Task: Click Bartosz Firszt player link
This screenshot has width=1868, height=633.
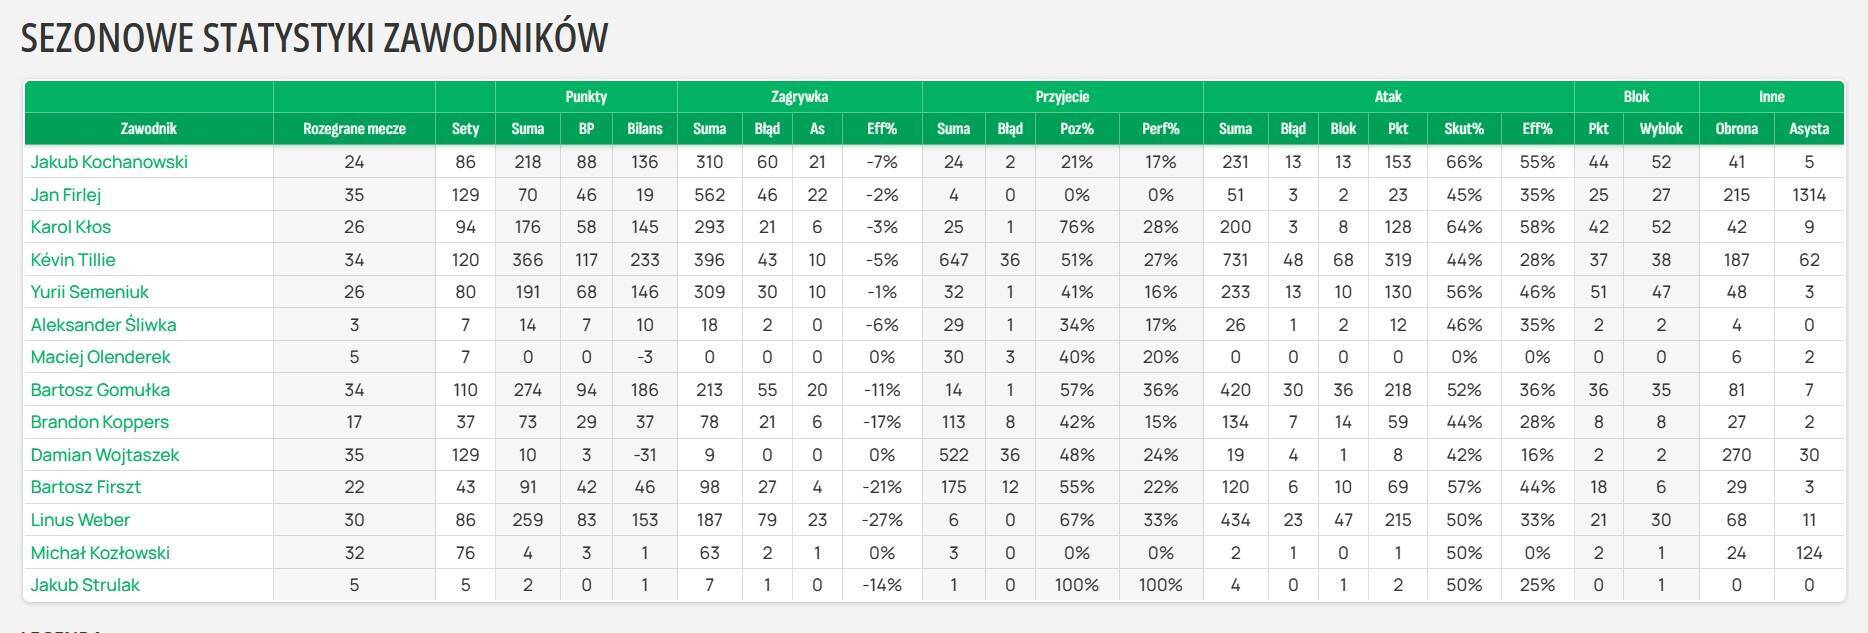Action: [x=85, y=487]
